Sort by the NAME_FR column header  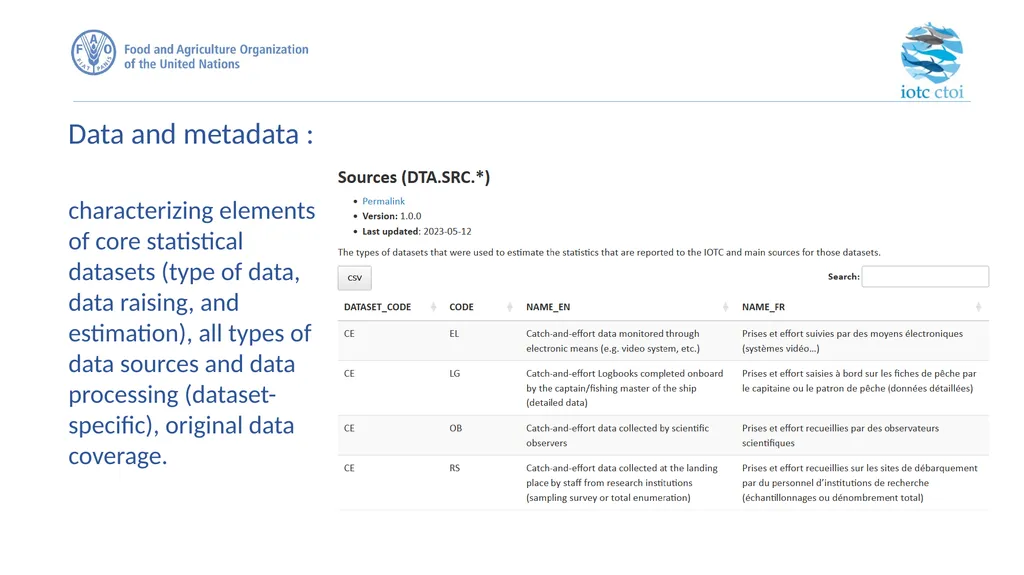point(763,307)
